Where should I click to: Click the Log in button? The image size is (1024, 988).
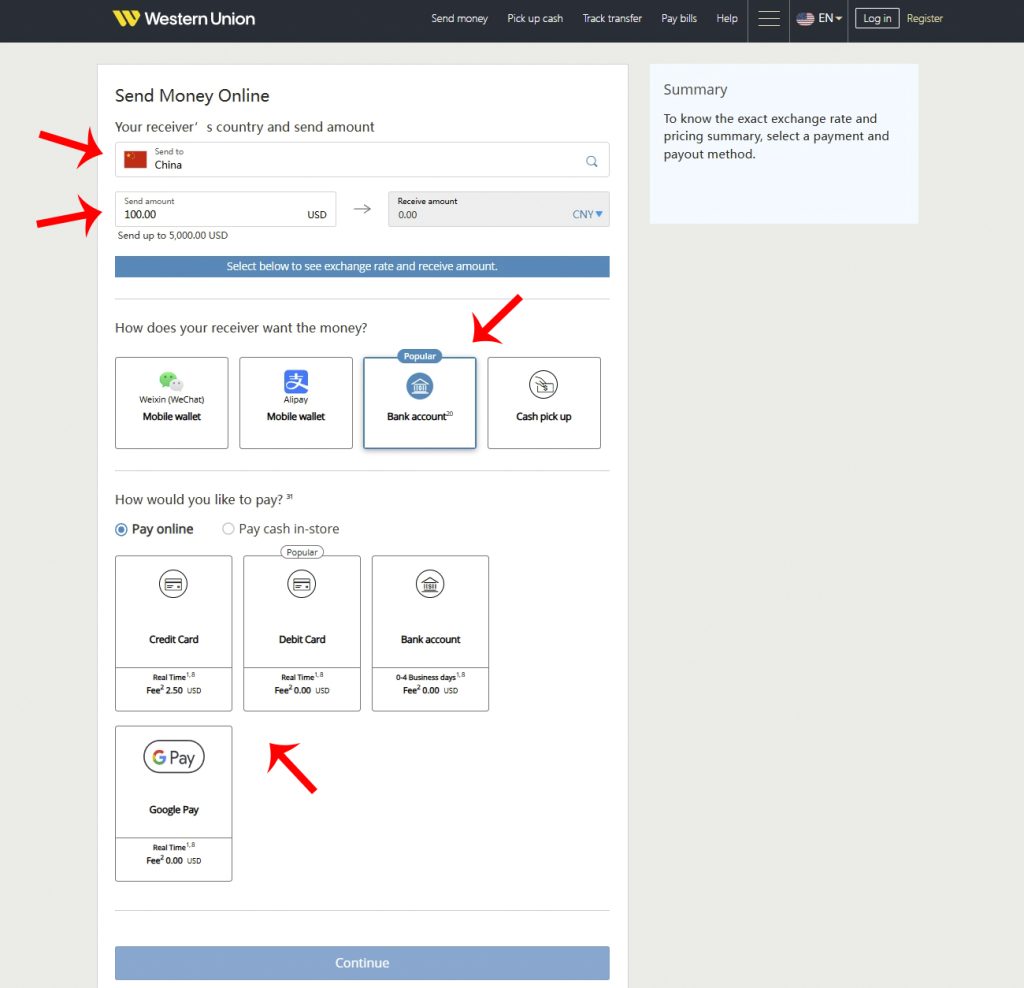[x=877, y=18]
